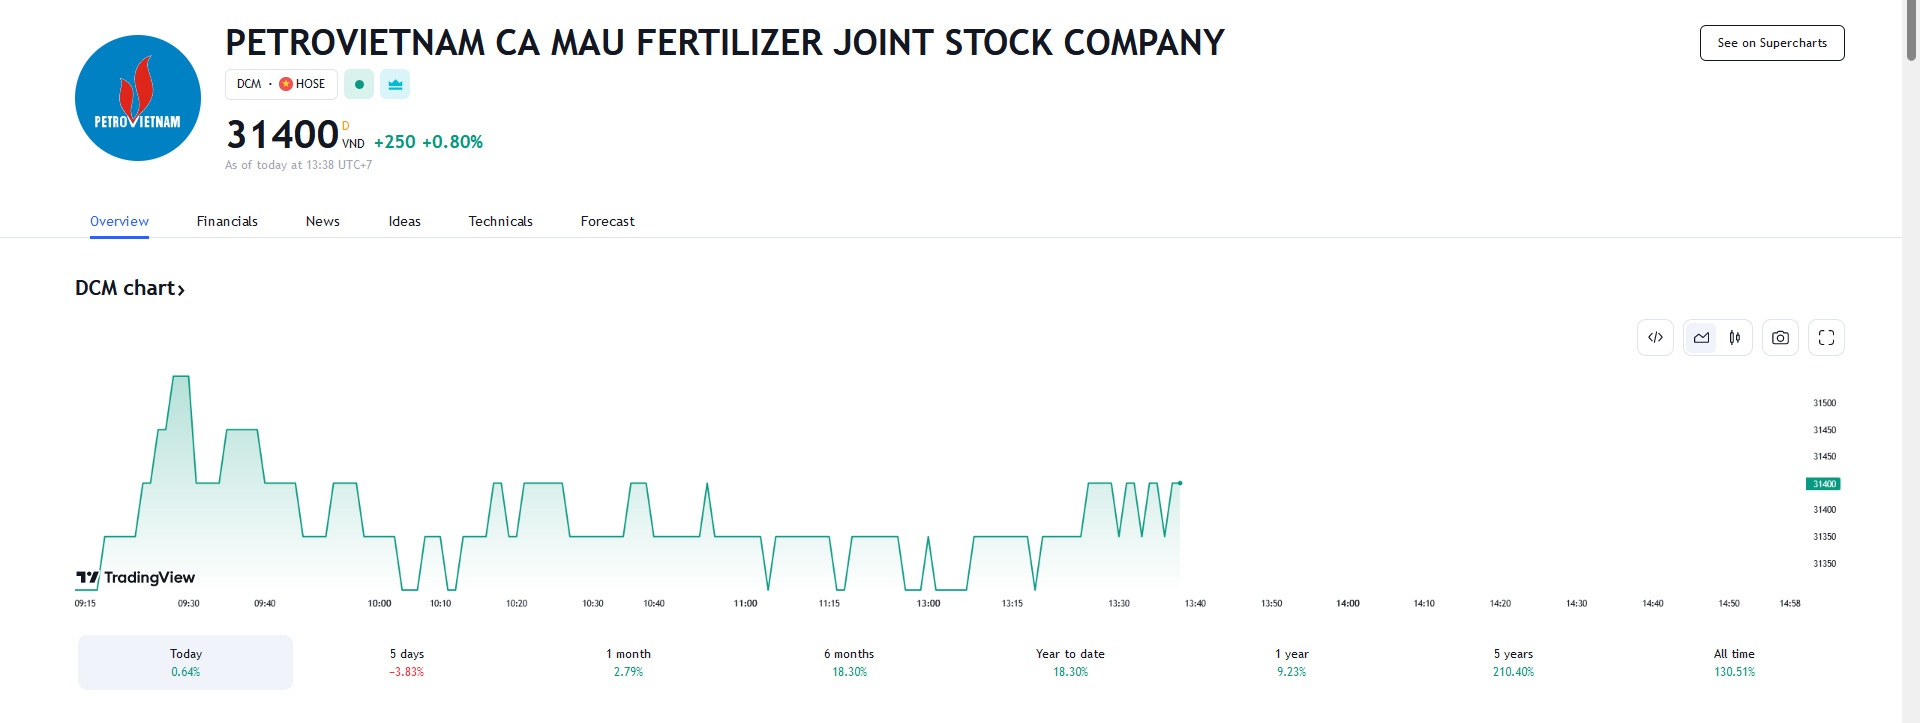
Task: Click the crown data badge icon
Action: [395, 84]
